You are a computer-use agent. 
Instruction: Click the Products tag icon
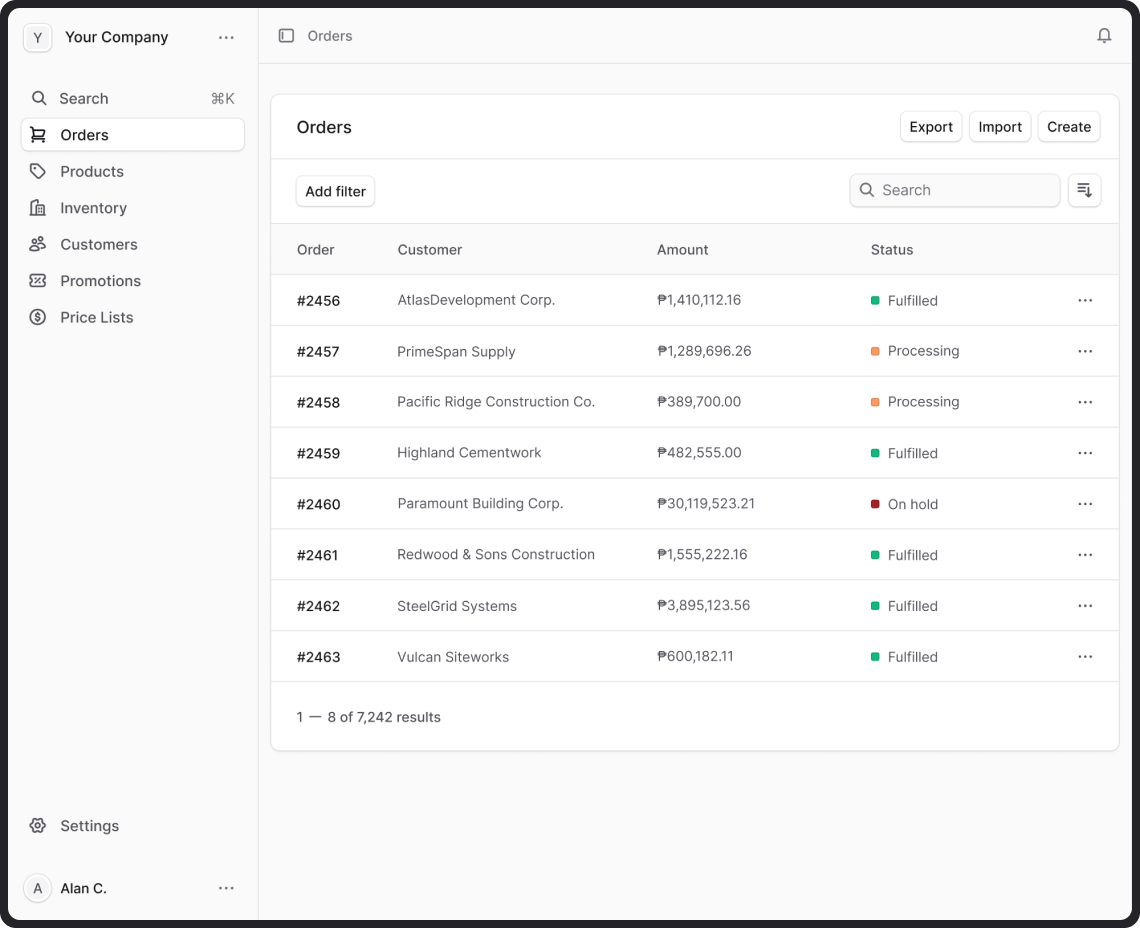tap(38, 171)
